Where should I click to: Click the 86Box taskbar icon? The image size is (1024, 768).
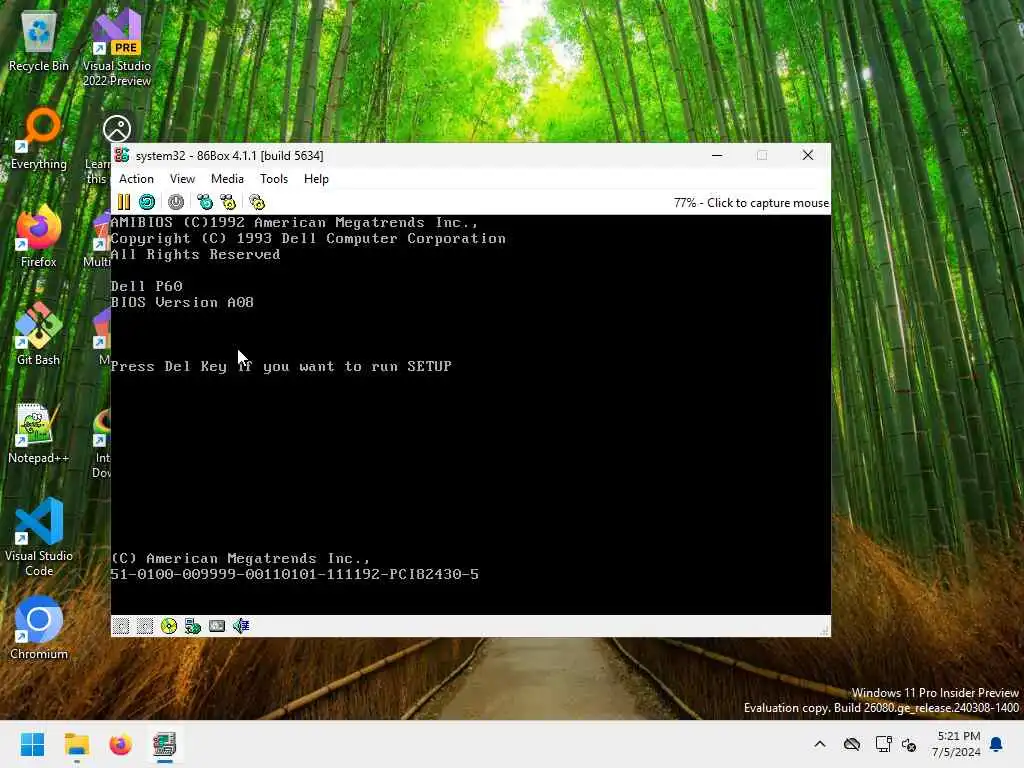pyautogui.click(x=165, y=744)
